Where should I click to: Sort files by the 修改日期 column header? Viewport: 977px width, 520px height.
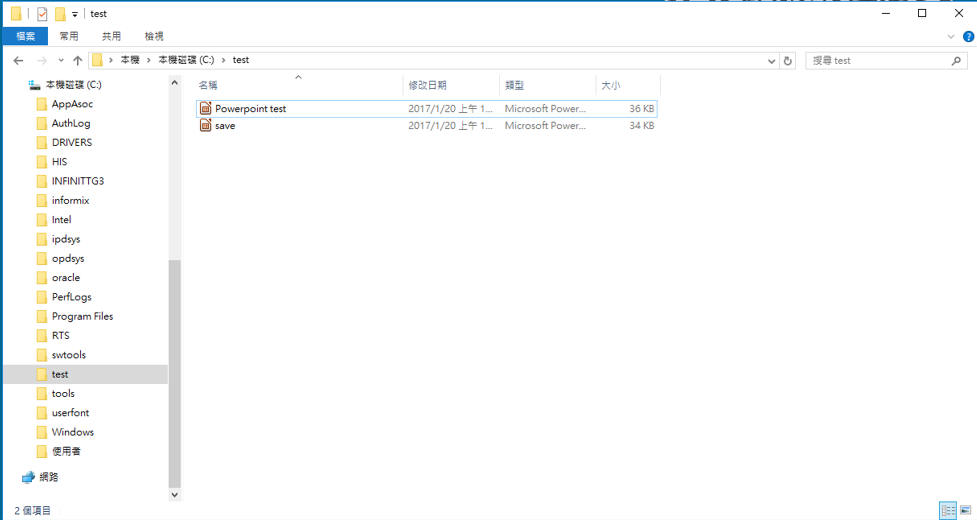click(x=428, y=86)
